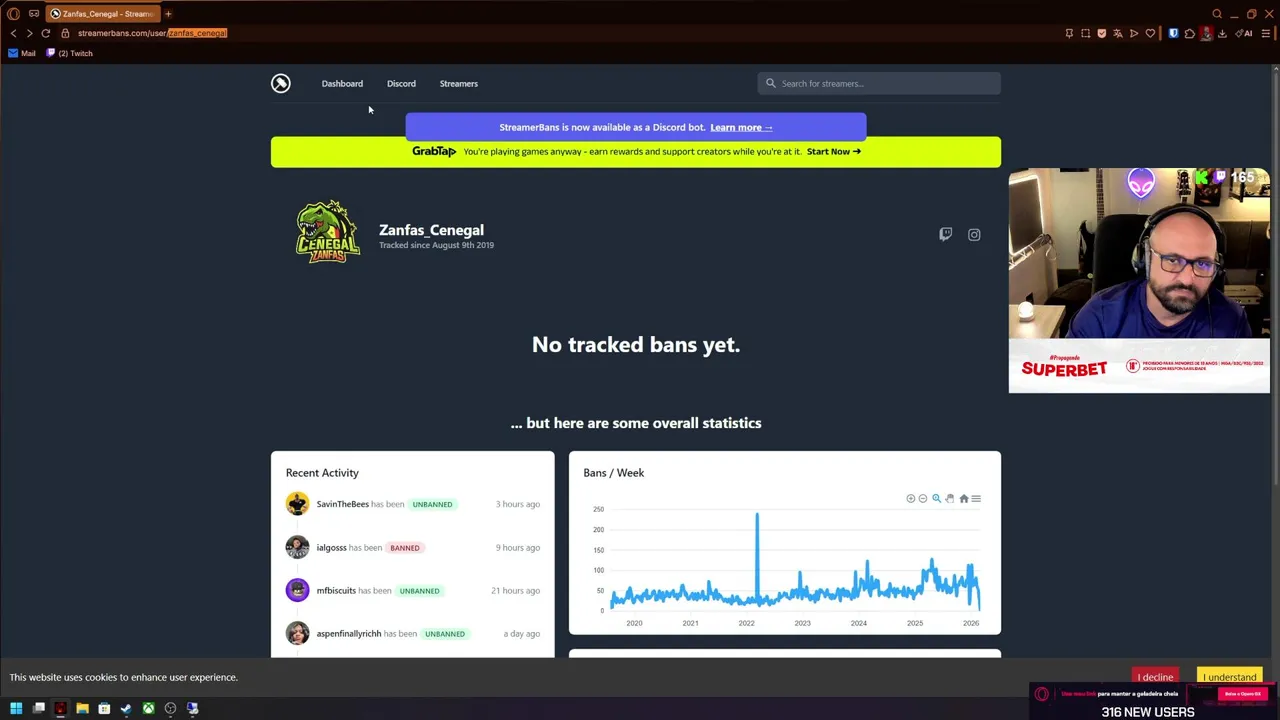This screenshot has width=1280, height=720.
Task: Open Steam from the taskbar
Action: 126,708
